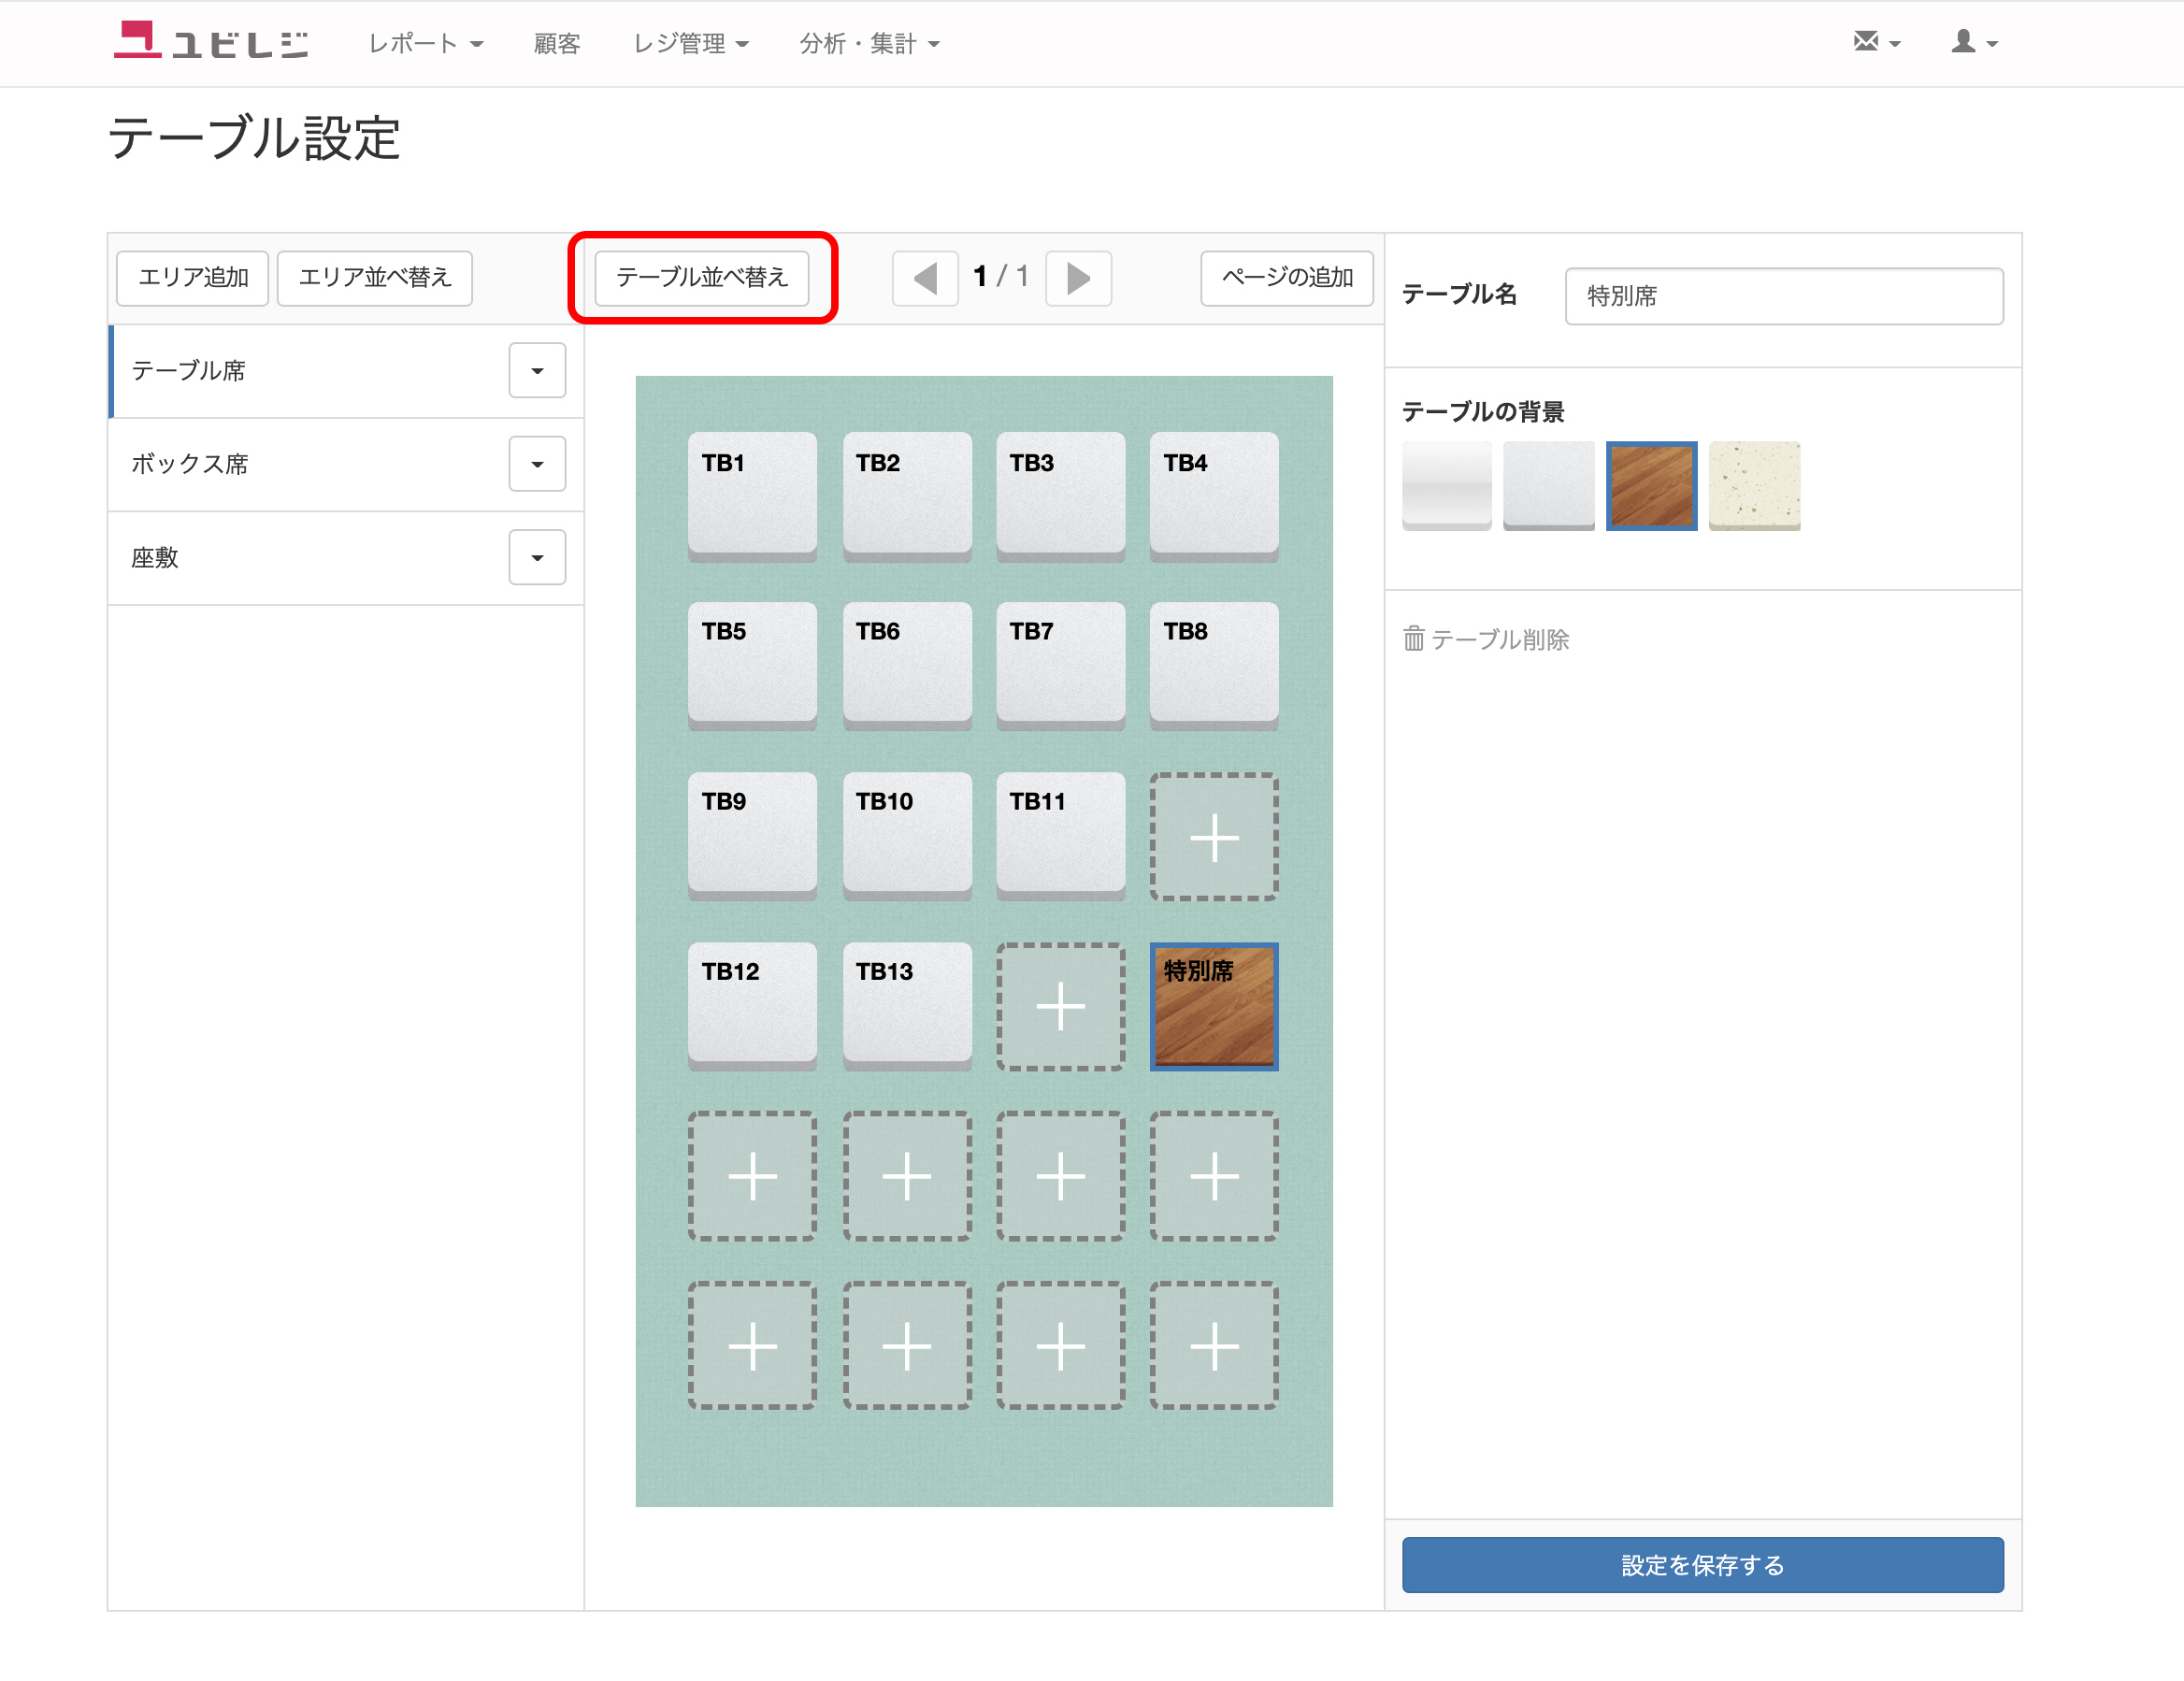The image size is (2184, 1681).
Task: Edit the テーブル名 input field
Action: pos(1783,295)
